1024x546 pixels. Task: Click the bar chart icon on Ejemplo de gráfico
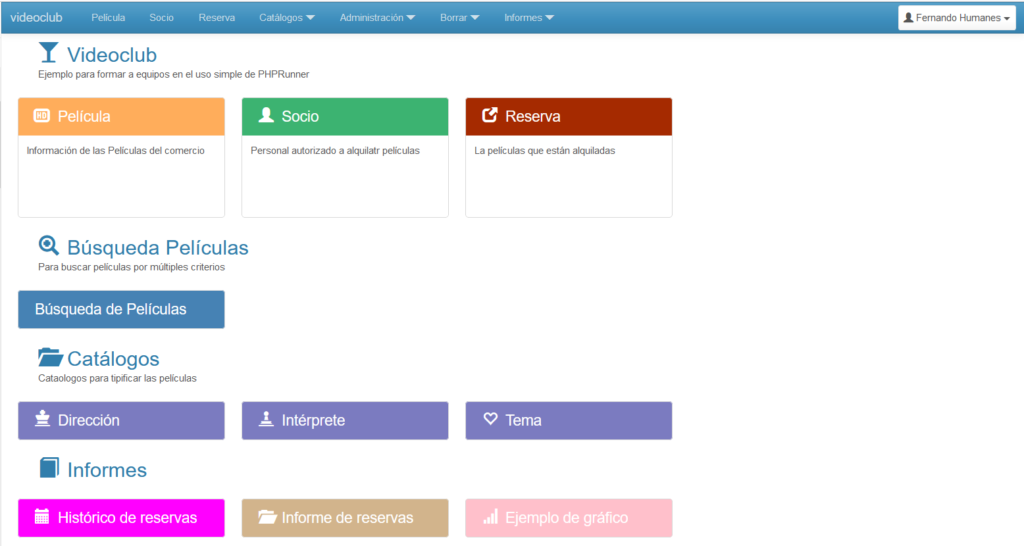490,517
